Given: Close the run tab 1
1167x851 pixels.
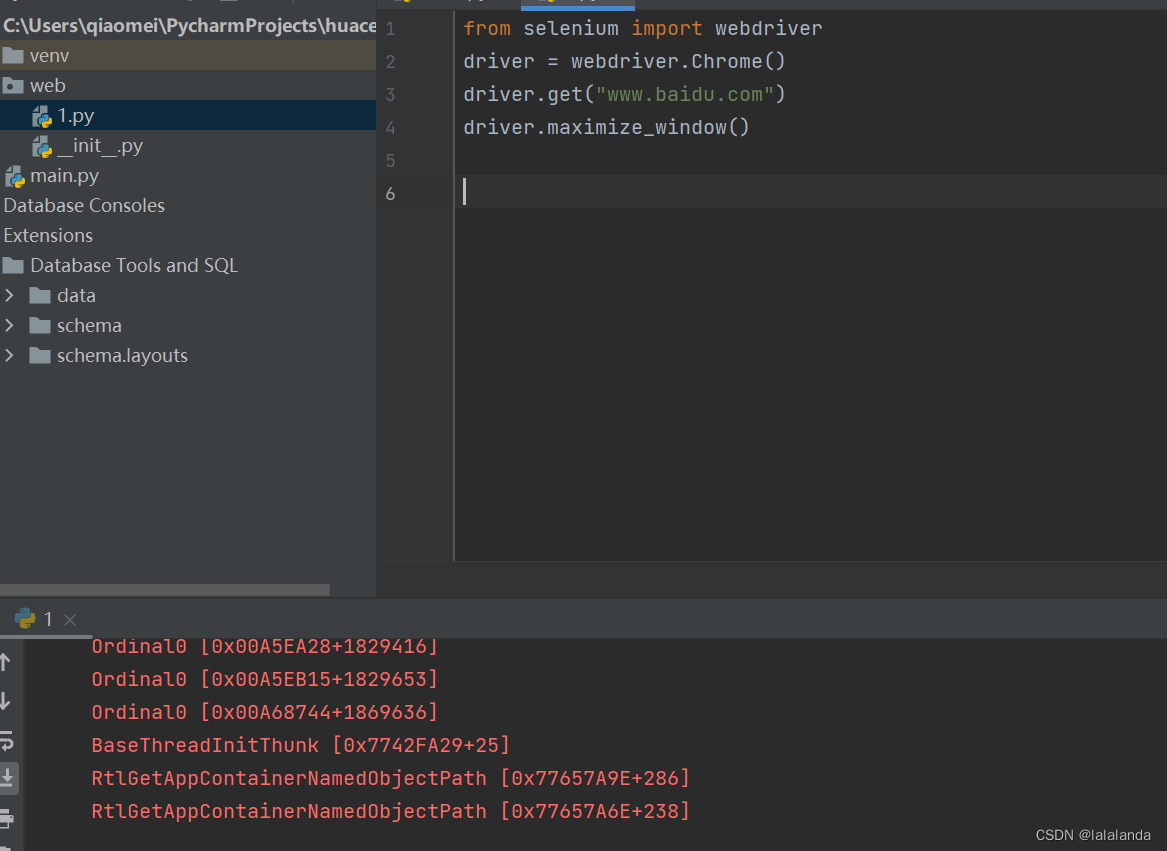Looking at the screenshot, I should pyautogui.click(x=70, y=619).
